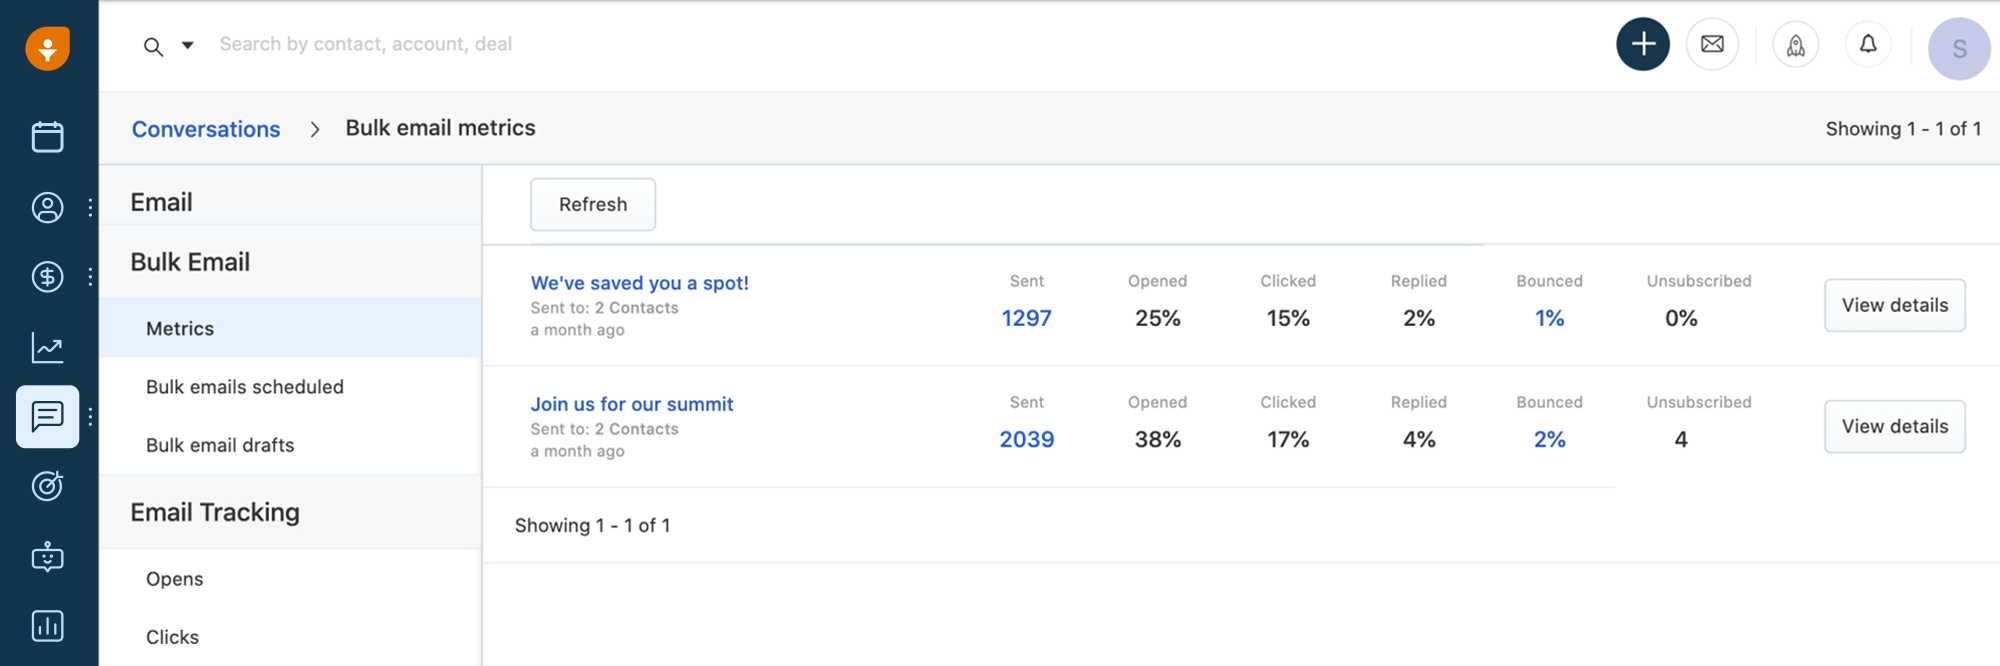Open the campaign We've saved you a spot!

click(639, 283)
